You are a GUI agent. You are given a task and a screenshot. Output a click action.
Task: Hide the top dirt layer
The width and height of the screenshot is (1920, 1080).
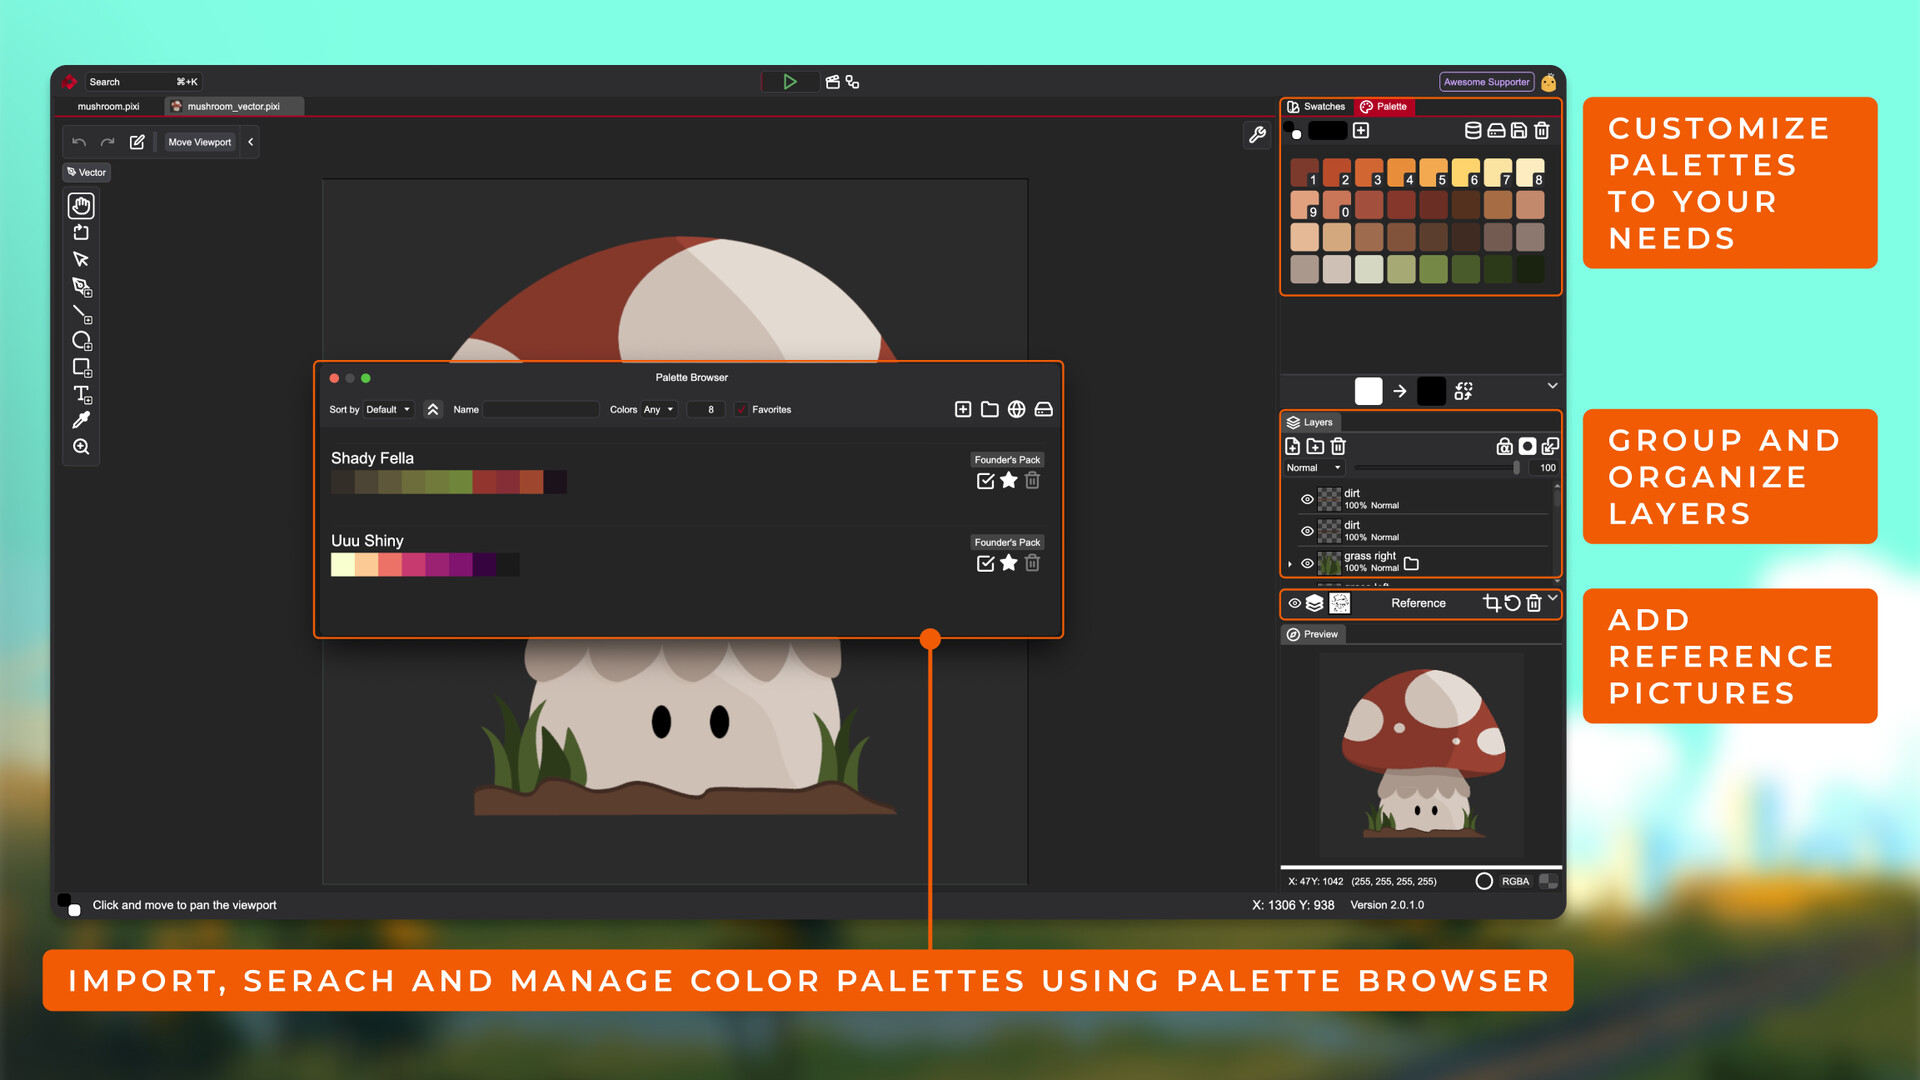(1307, 499)
